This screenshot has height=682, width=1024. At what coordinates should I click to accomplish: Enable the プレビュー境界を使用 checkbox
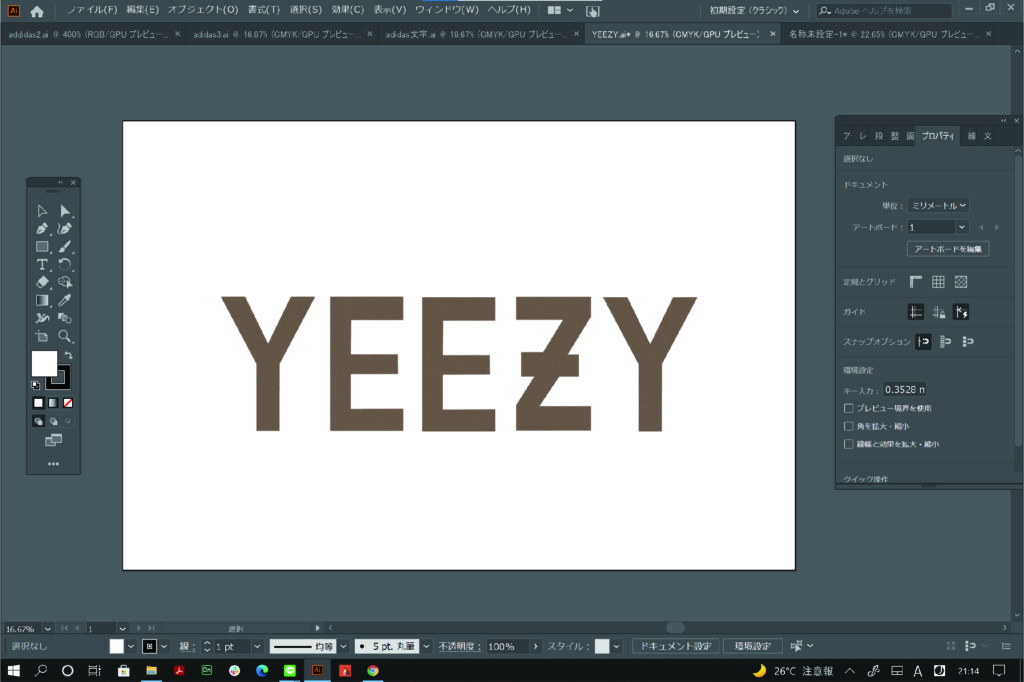point(849,408)
